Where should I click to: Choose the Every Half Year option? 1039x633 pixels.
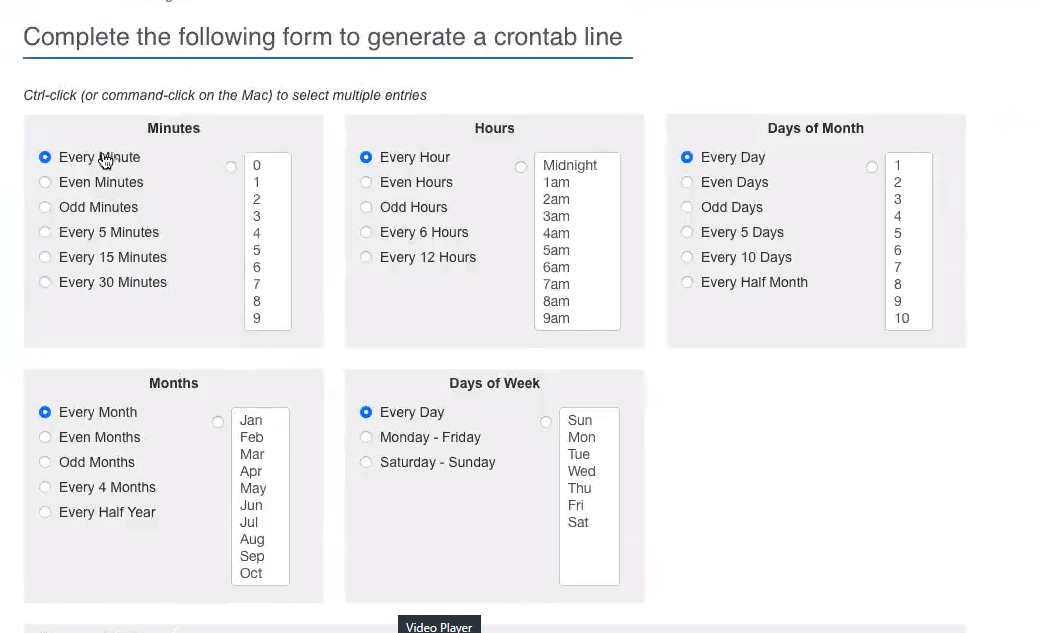click(x=45, y=512)
